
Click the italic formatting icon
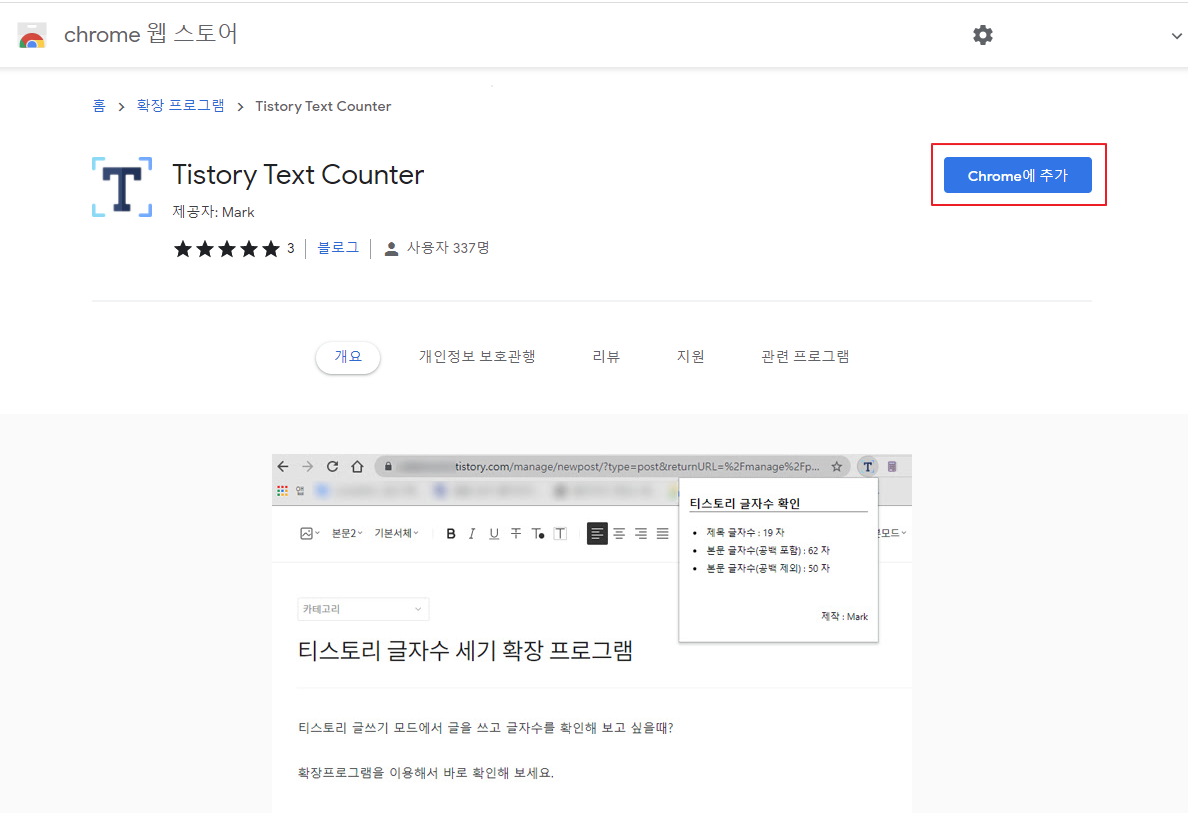tap(471, 533)
